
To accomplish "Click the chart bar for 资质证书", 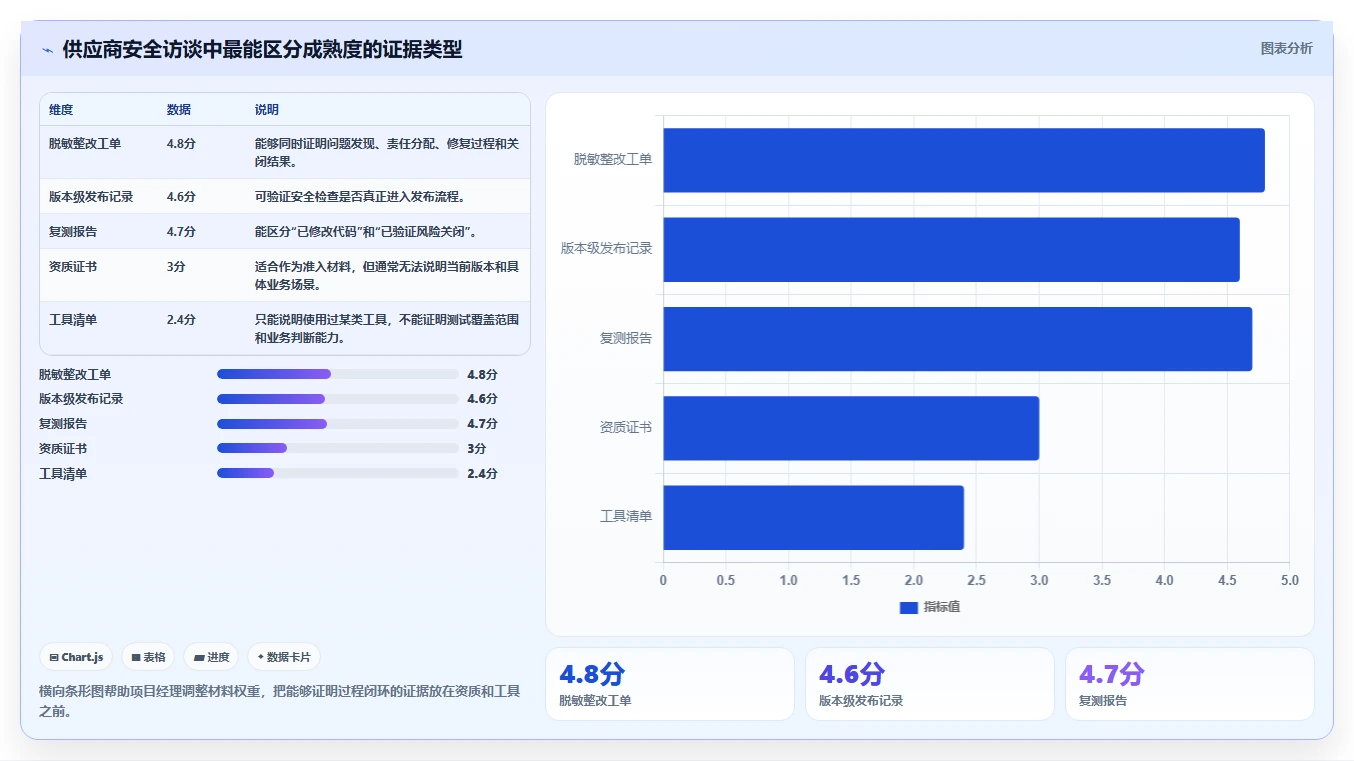I will (x=851, y=428).
